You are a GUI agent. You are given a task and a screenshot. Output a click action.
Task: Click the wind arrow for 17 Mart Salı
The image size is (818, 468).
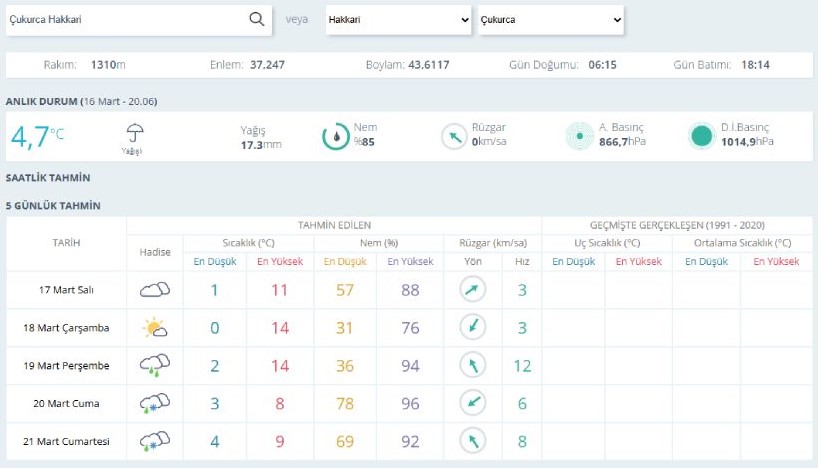pyautogui.click(x=471, y=290)
